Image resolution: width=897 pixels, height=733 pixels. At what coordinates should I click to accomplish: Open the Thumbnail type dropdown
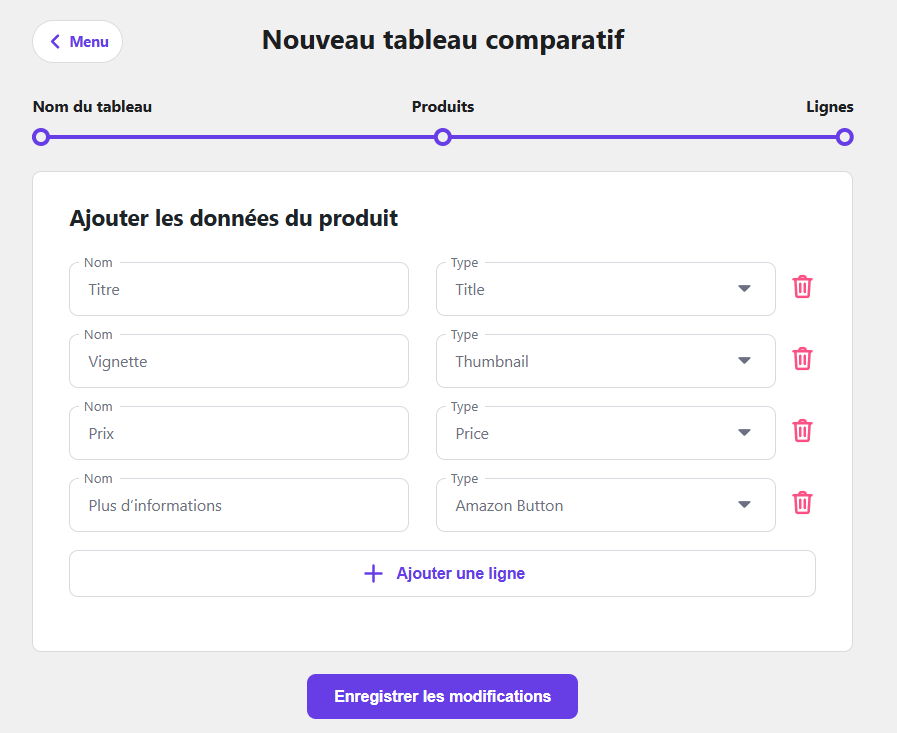point(744,359)
